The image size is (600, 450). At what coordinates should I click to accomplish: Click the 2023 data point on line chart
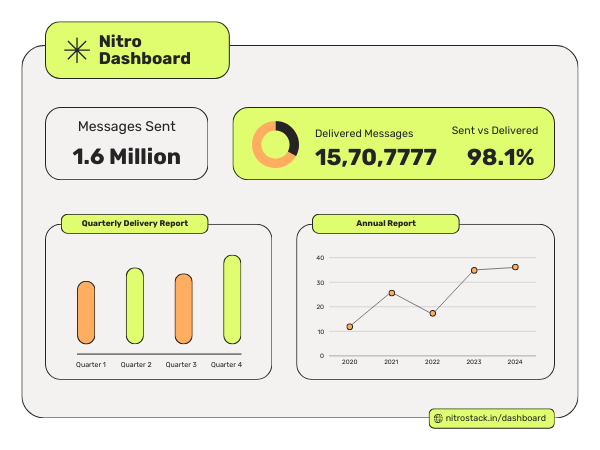pos(474,270)
